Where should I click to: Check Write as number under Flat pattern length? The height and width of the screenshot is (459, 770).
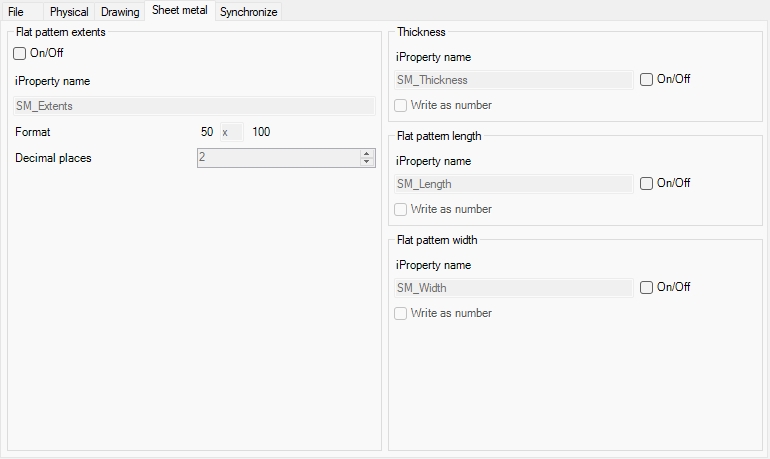pos(401,210)
